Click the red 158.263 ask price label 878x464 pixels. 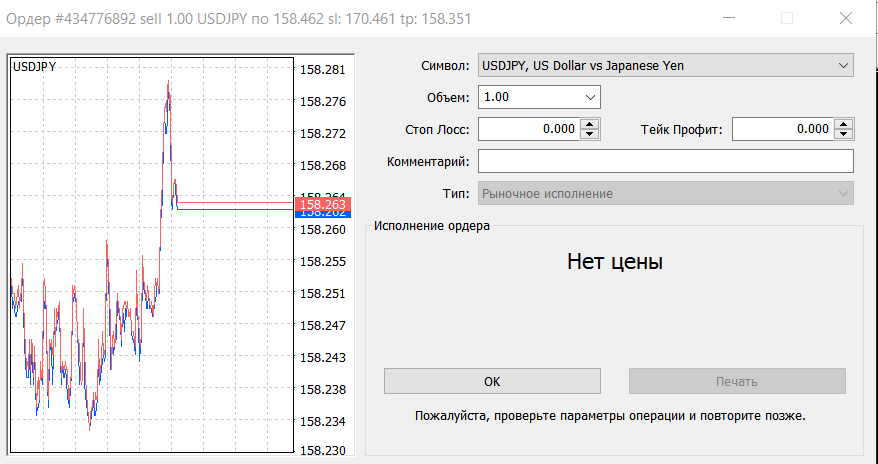323,204
